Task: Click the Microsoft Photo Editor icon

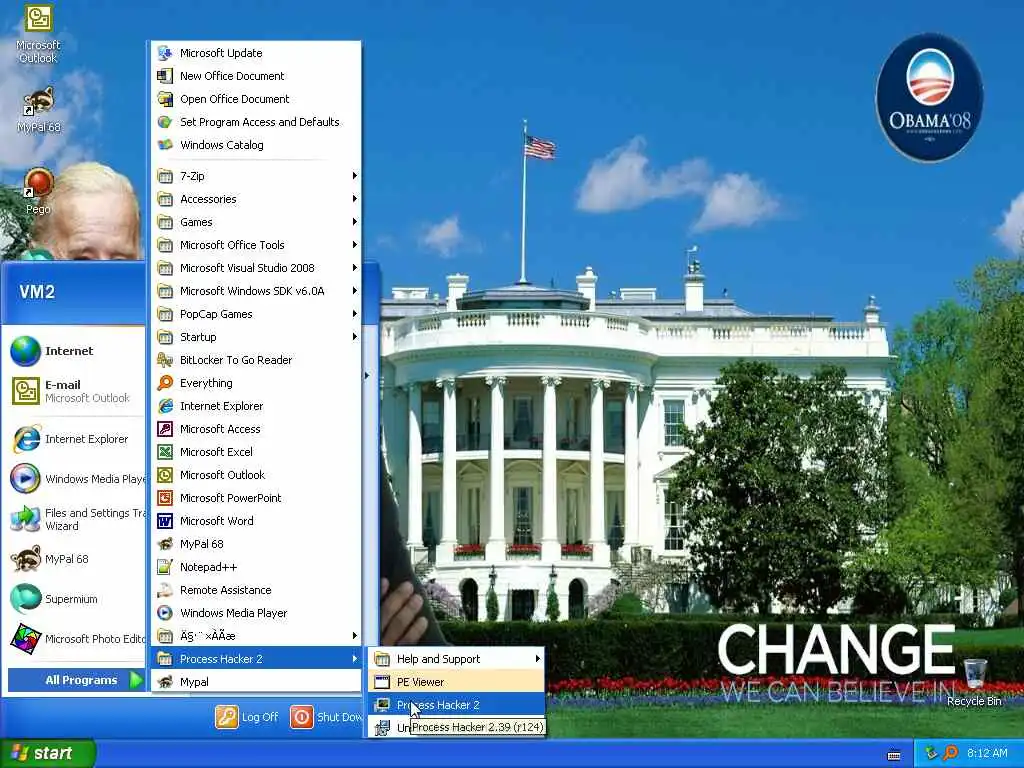Action: (25, 639)
